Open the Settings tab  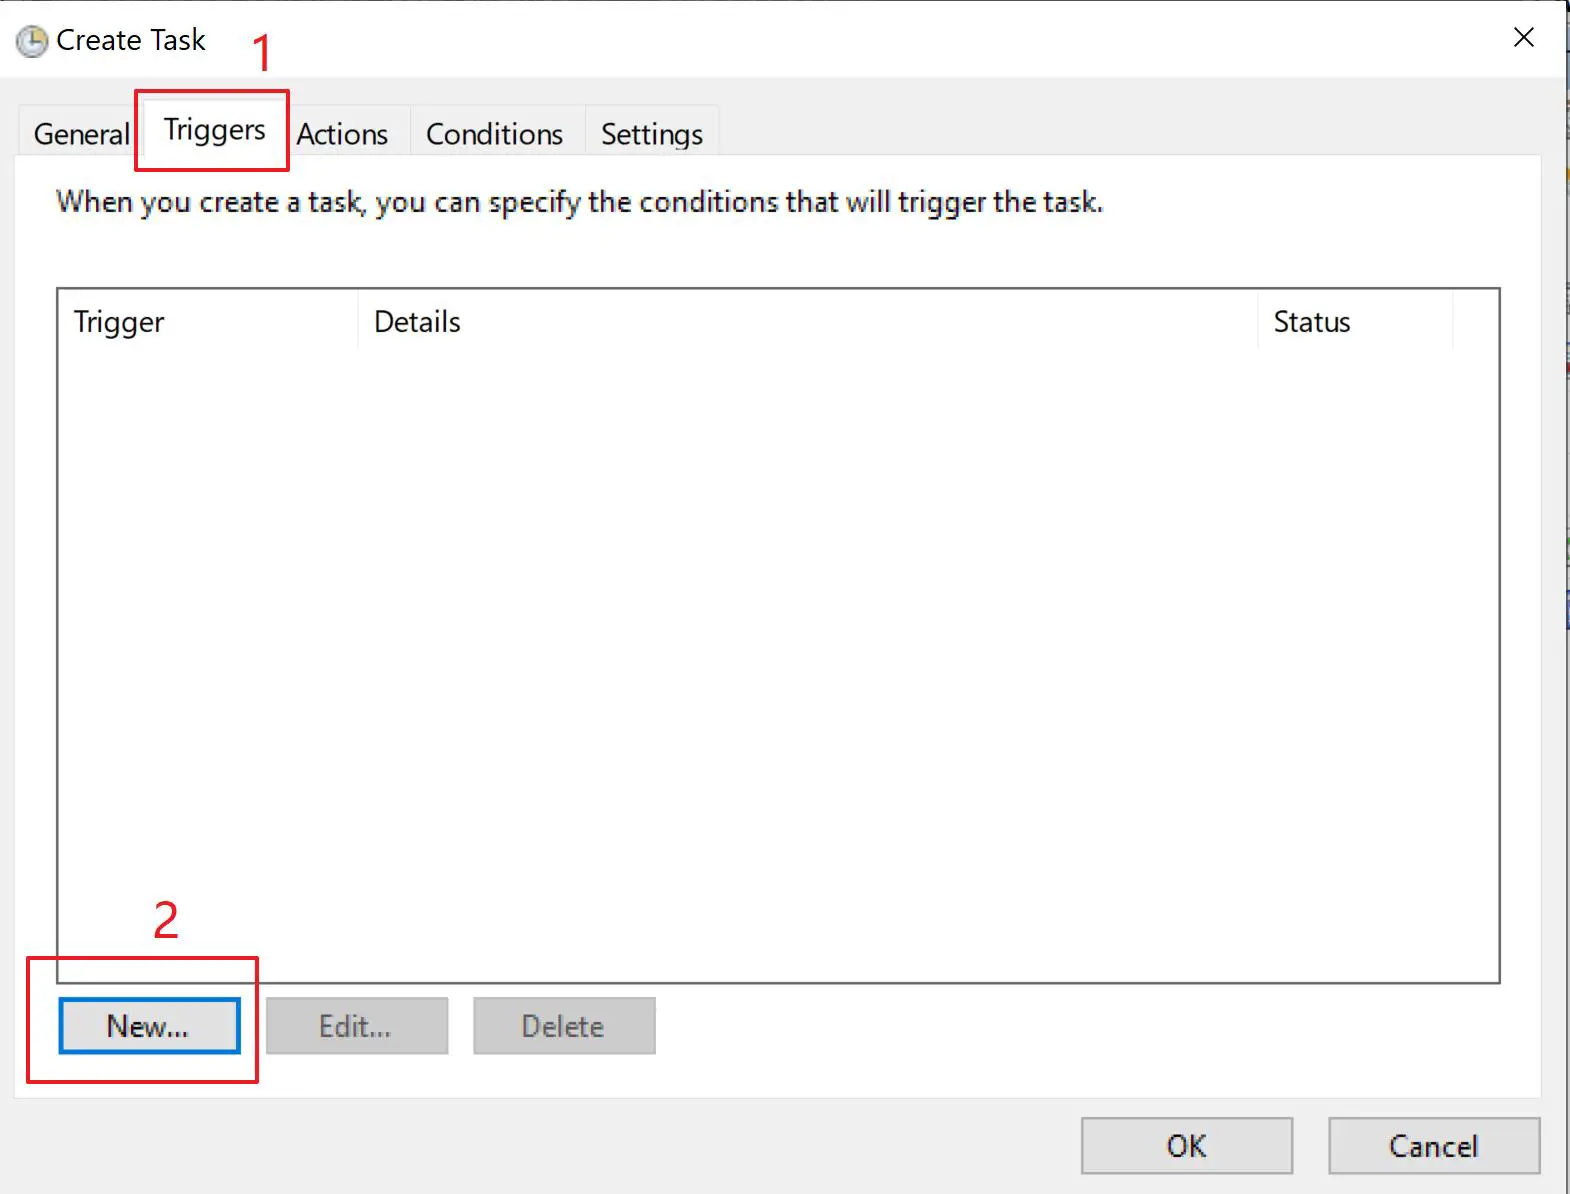(x=651, y=133)
